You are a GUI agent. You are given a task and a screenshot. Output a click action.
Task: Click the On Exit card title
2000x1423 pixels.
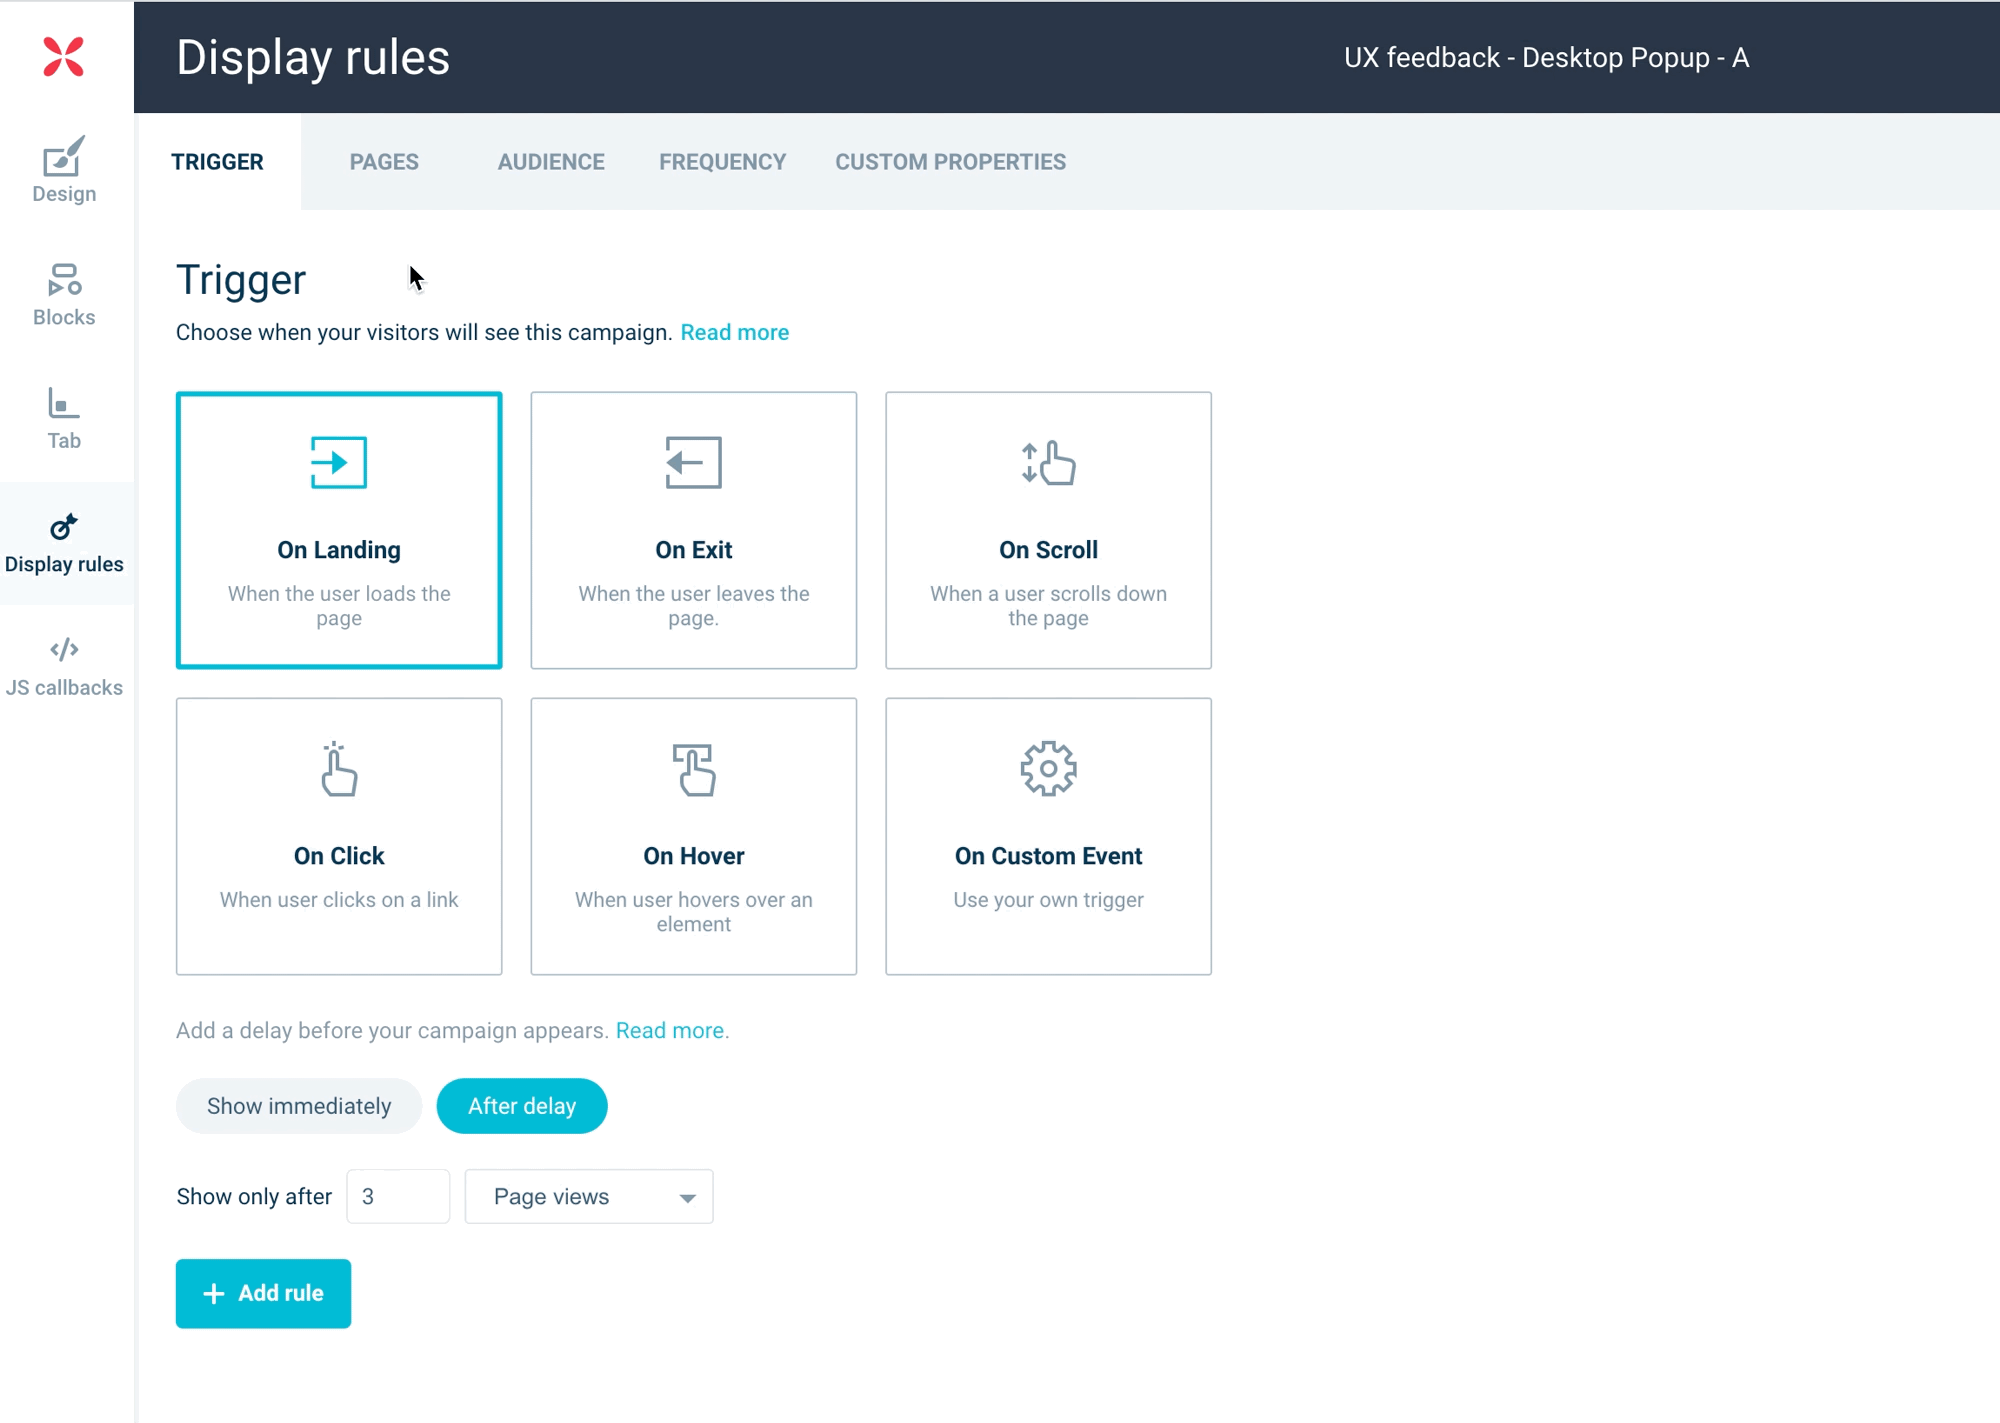tap(693, 550)
